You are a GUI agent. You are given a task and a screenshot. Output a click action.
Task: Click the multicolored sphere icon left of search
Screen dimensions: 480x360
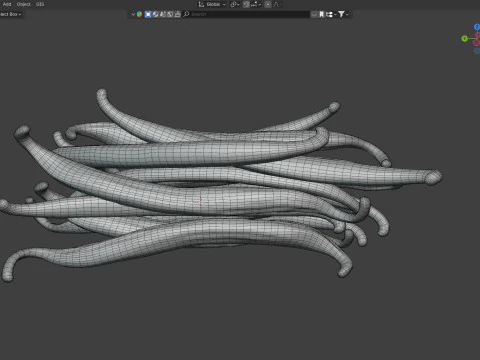tap(139, 14)
